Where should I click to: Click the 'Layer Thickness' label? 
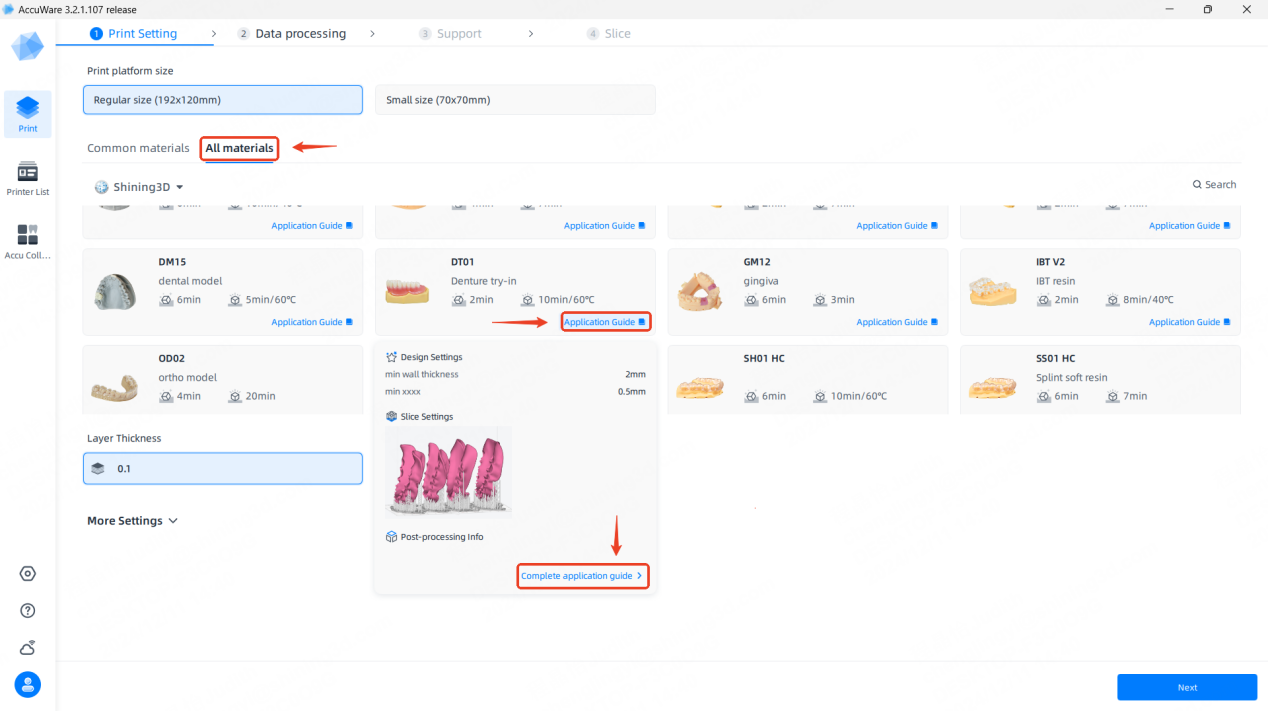pos(124,438)
